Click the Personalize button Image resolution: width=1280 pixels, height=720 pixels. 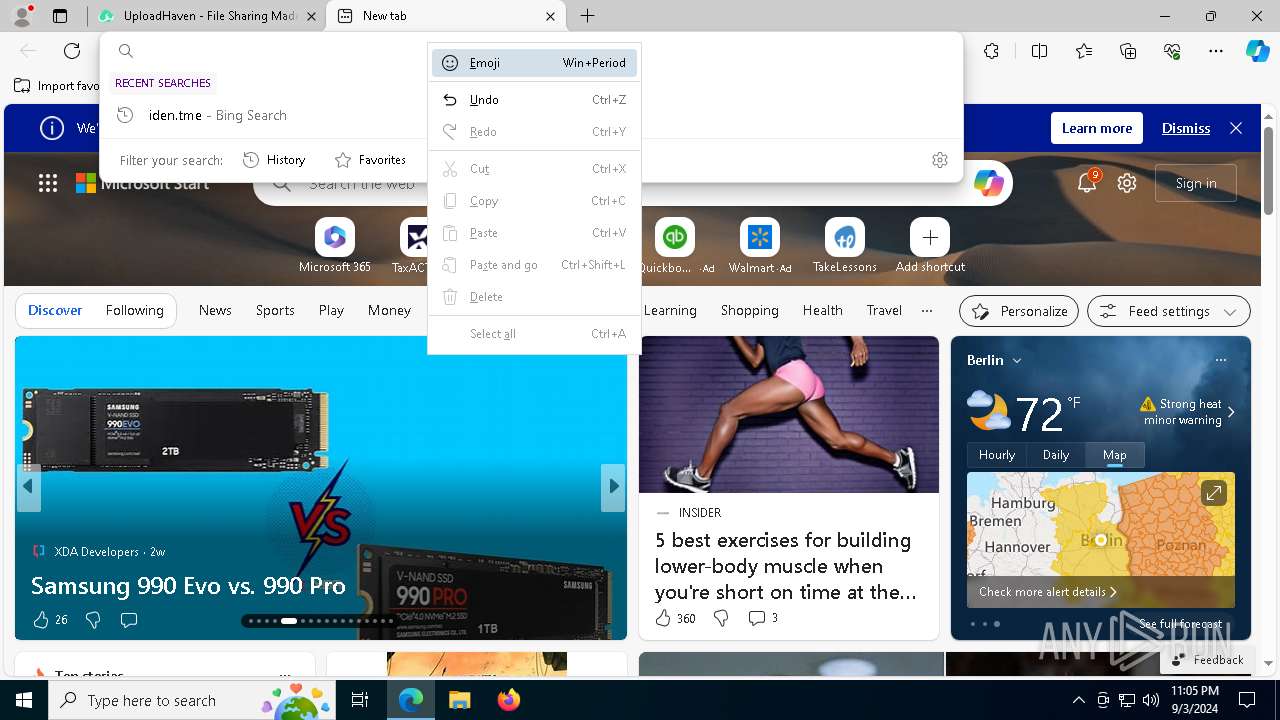coord(1019,311)
